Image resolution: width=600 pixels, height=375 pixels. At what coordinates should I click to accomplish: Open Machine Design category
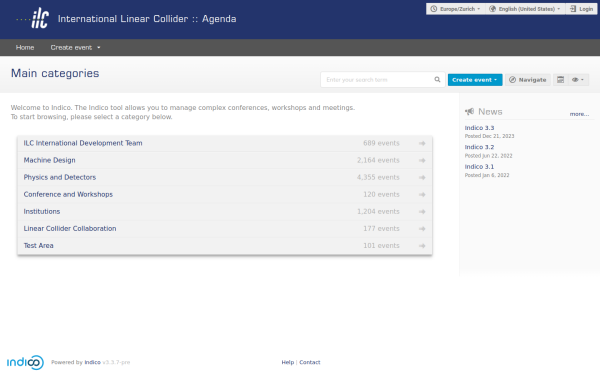[x=49, y=160]
